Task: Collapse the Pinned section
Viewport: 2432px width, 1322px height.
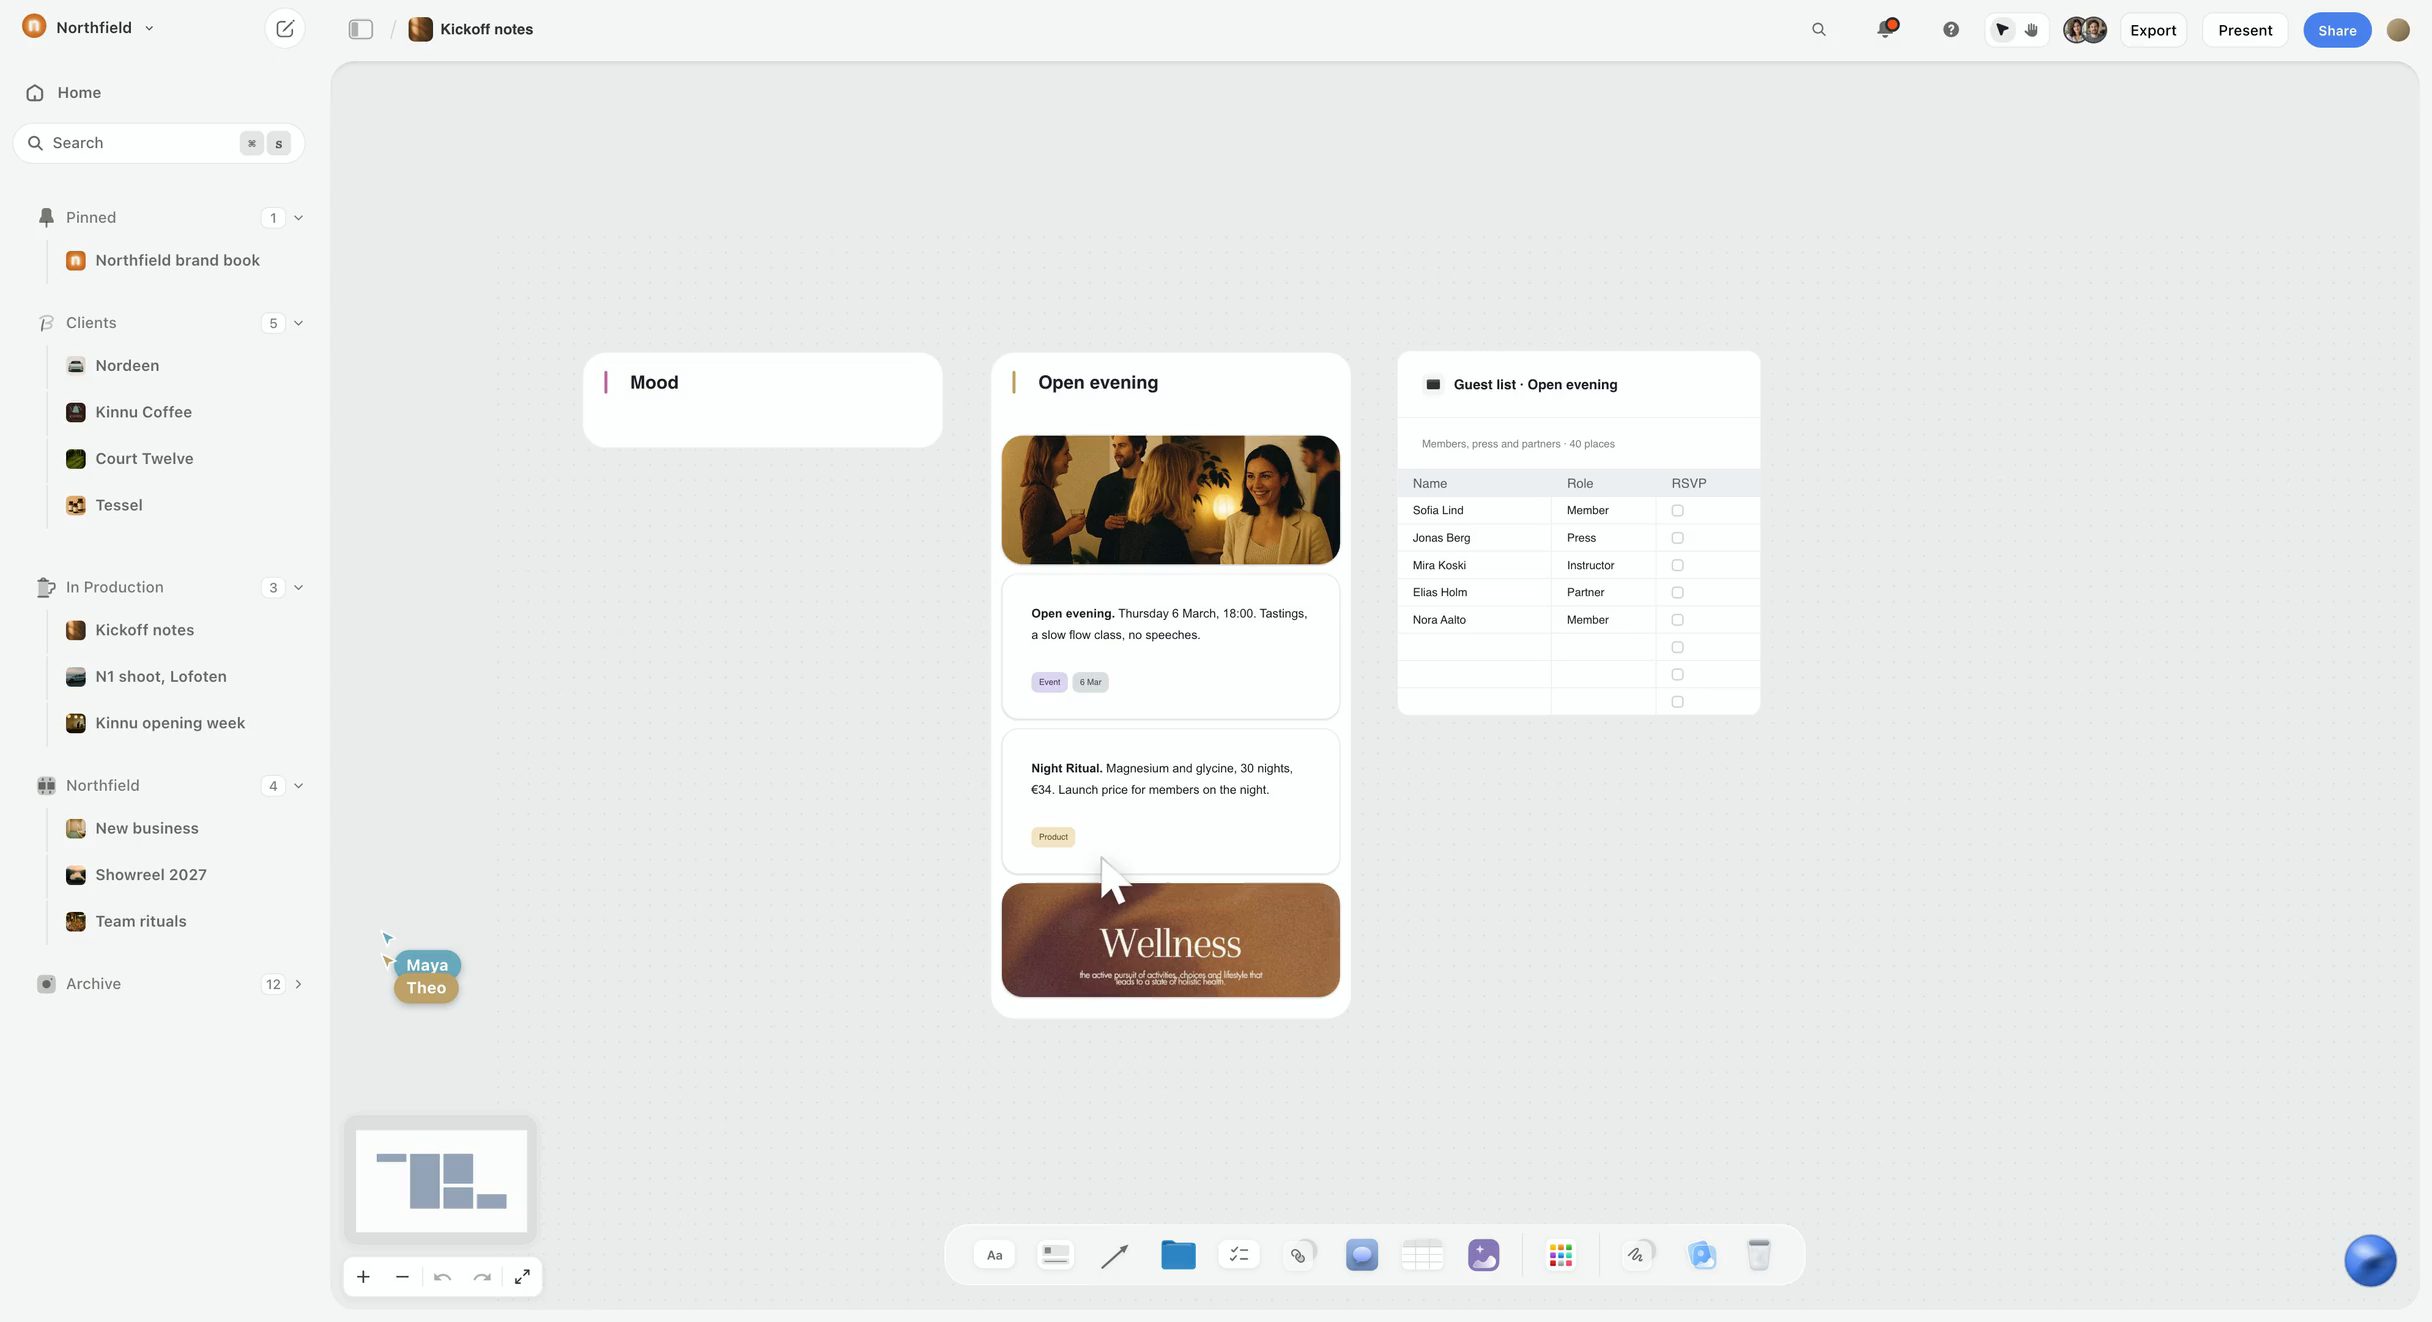Action: tap(298, 218)
